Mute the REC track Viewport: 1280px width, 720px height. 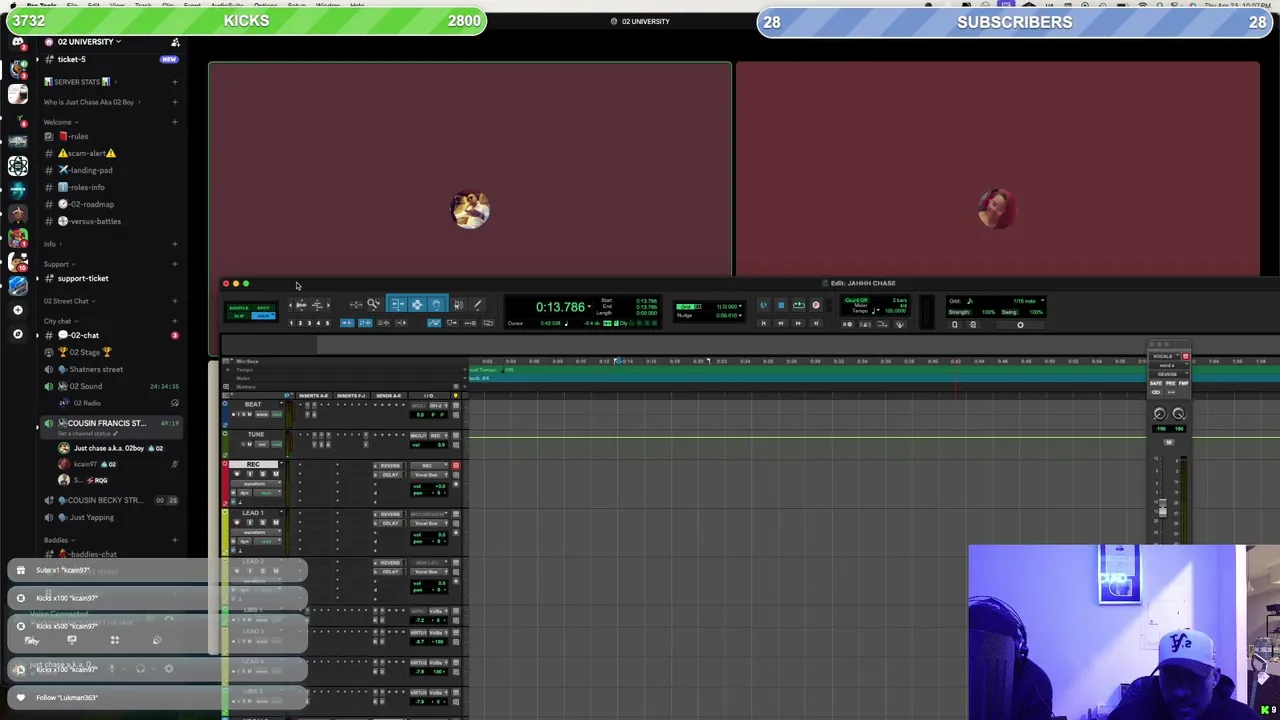pos(276,474)
